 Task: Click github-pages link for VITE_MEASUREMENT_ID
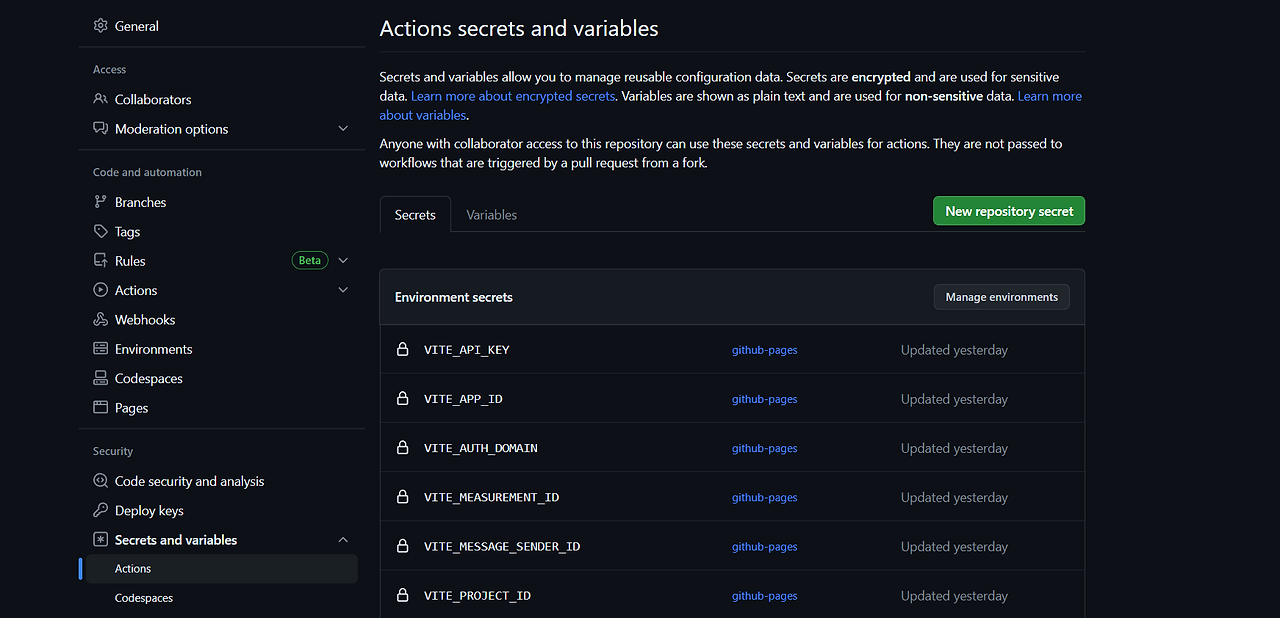tap(764, 497)
